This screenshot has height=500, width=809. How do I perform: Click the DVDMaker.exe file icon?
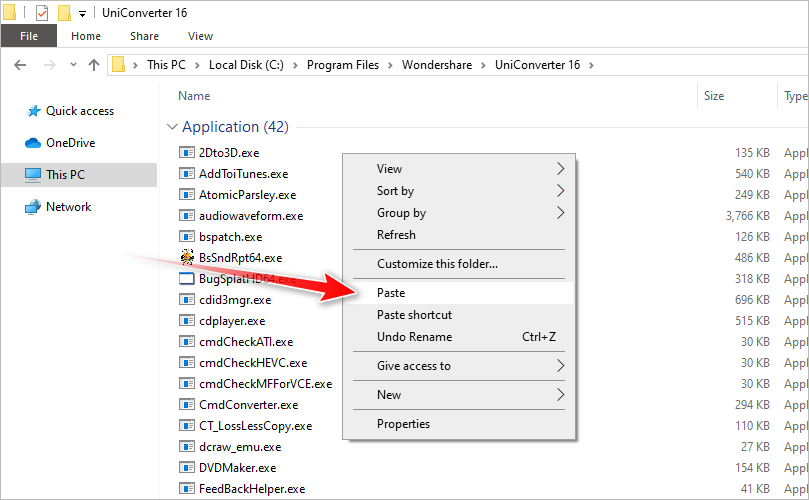point(186,468)
